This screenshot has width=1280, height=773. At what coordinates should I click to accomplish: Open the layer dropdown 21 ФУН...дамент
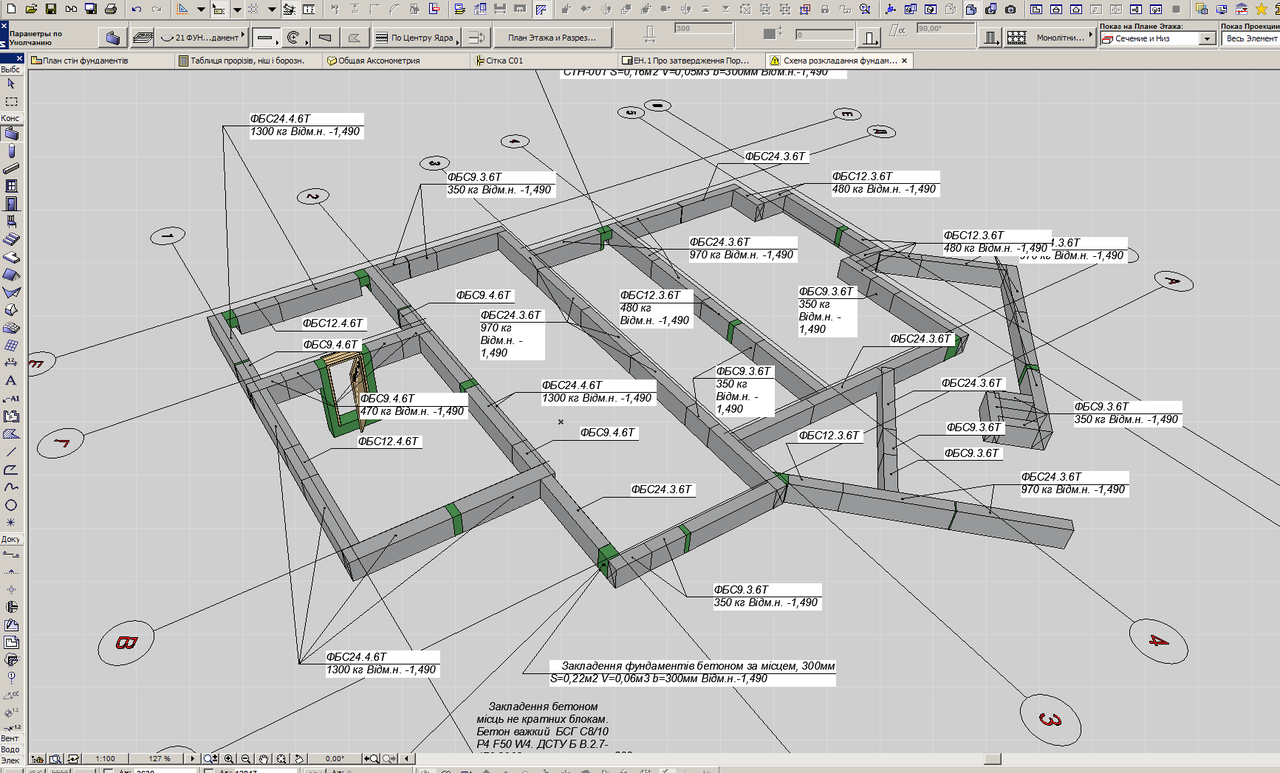tap(201, 38)
